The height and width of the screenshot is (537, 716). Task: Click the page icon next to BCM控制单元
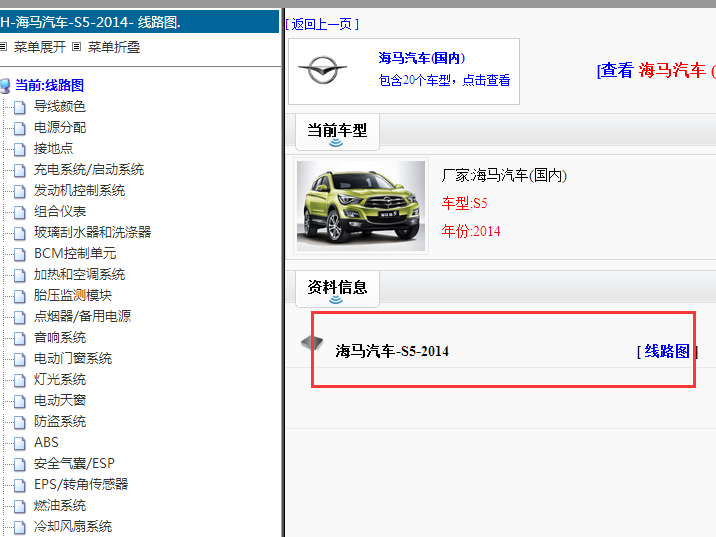[x=20, y=254]
